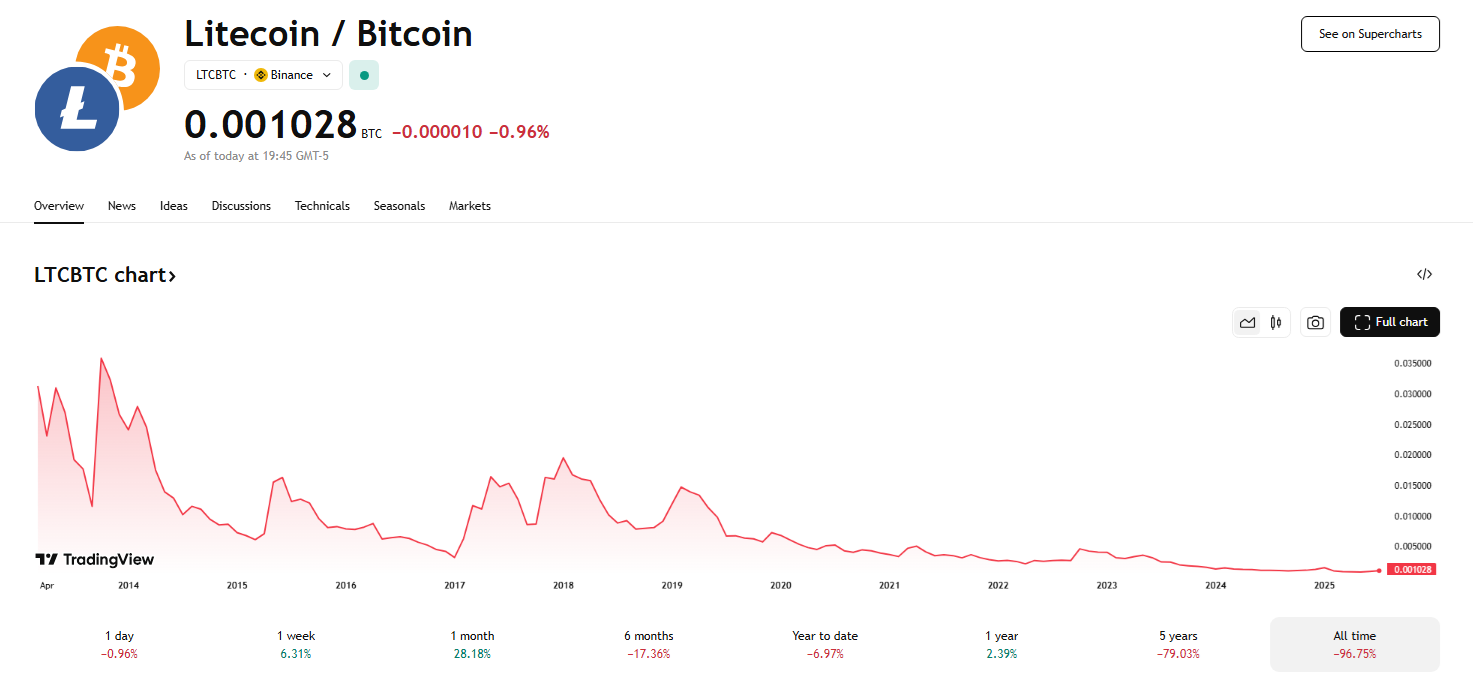1473x699 pixels.
Task: Open the Seasonals tab
Action: (399, 206)
